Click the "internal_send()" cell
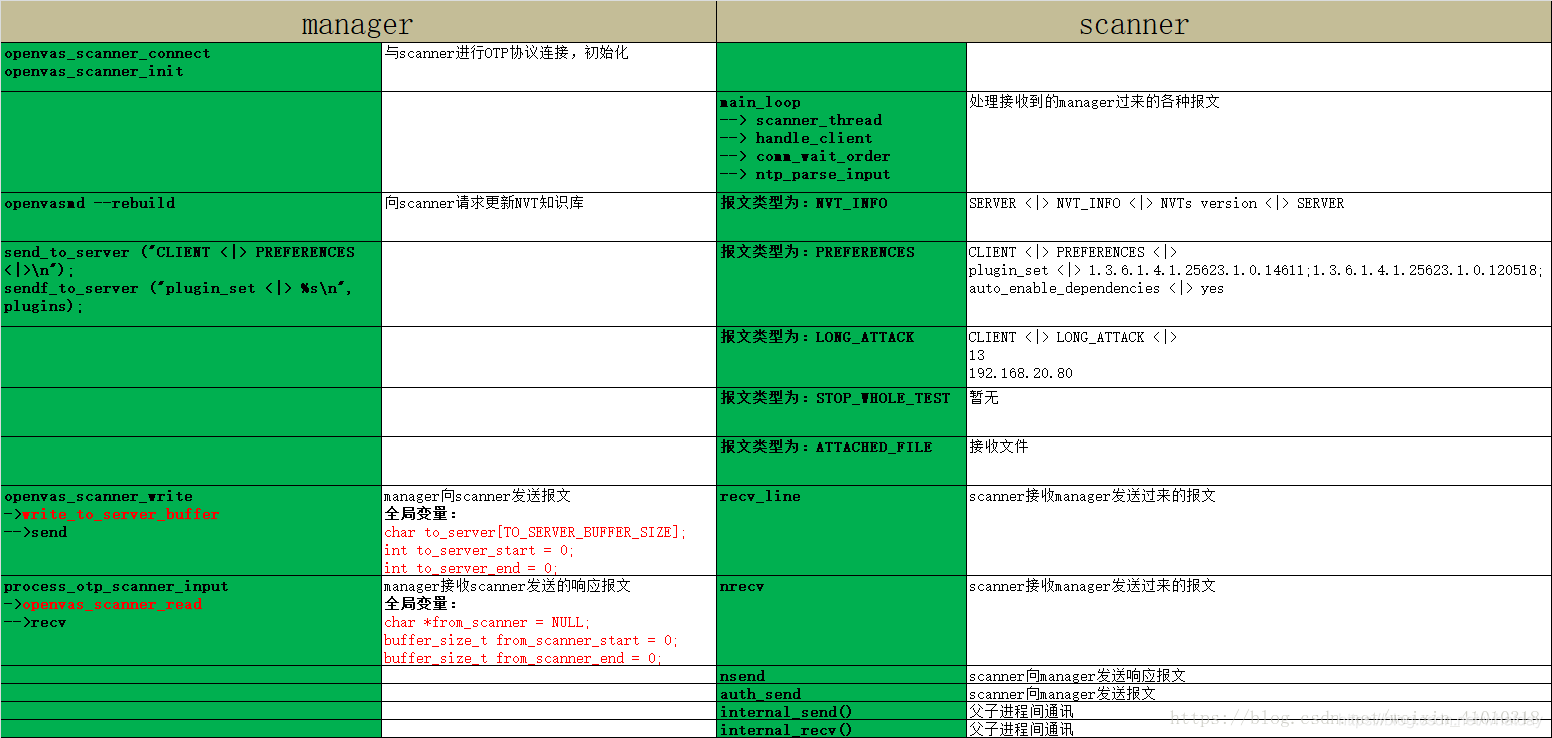This screenshot has width=1552, height=738. pos(842,711)
